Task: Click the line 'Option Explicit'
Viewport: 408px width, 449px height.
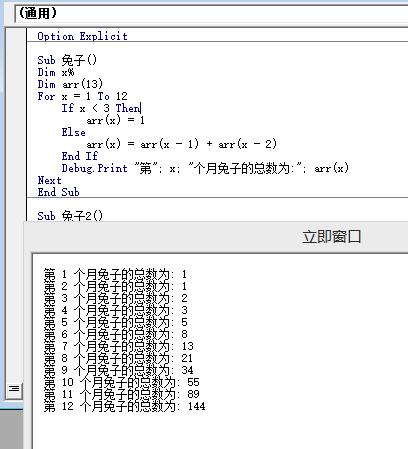Action: click(82, 36)
